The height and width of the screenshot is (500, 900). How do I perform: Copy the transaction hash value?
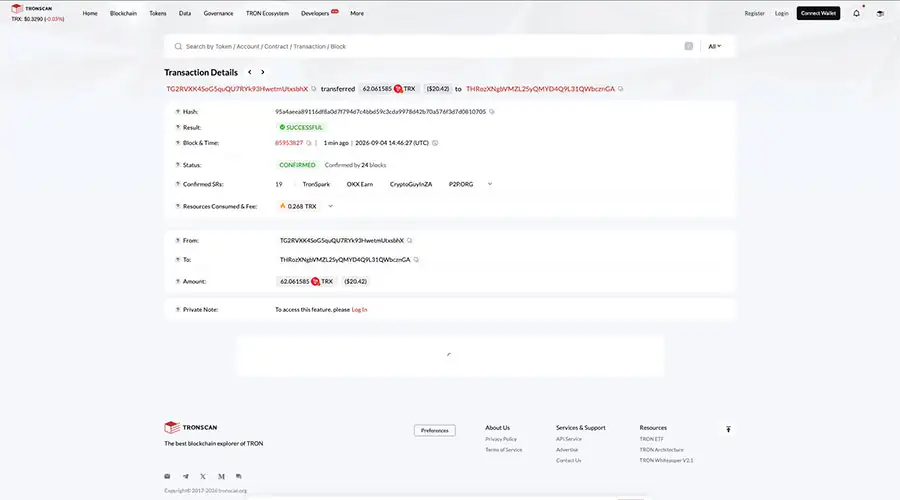(x=492, y=112)
